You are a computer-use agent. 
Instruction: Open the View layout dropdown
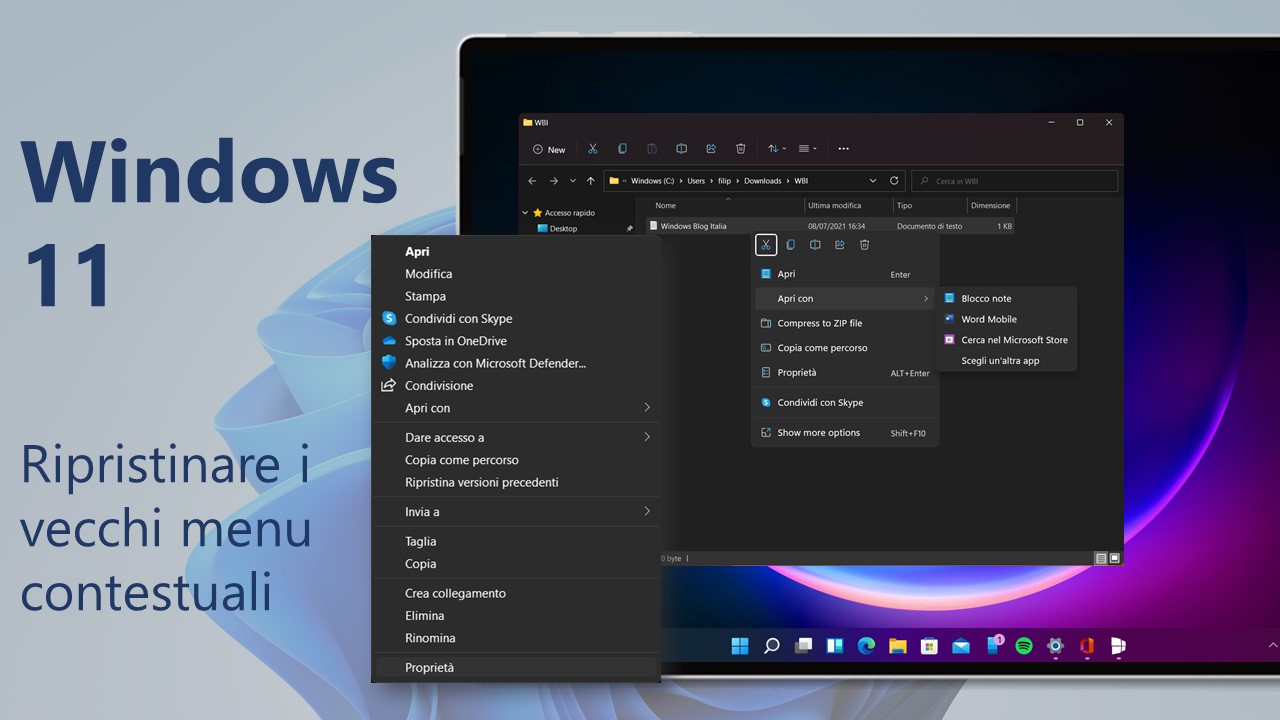(807, 149)
